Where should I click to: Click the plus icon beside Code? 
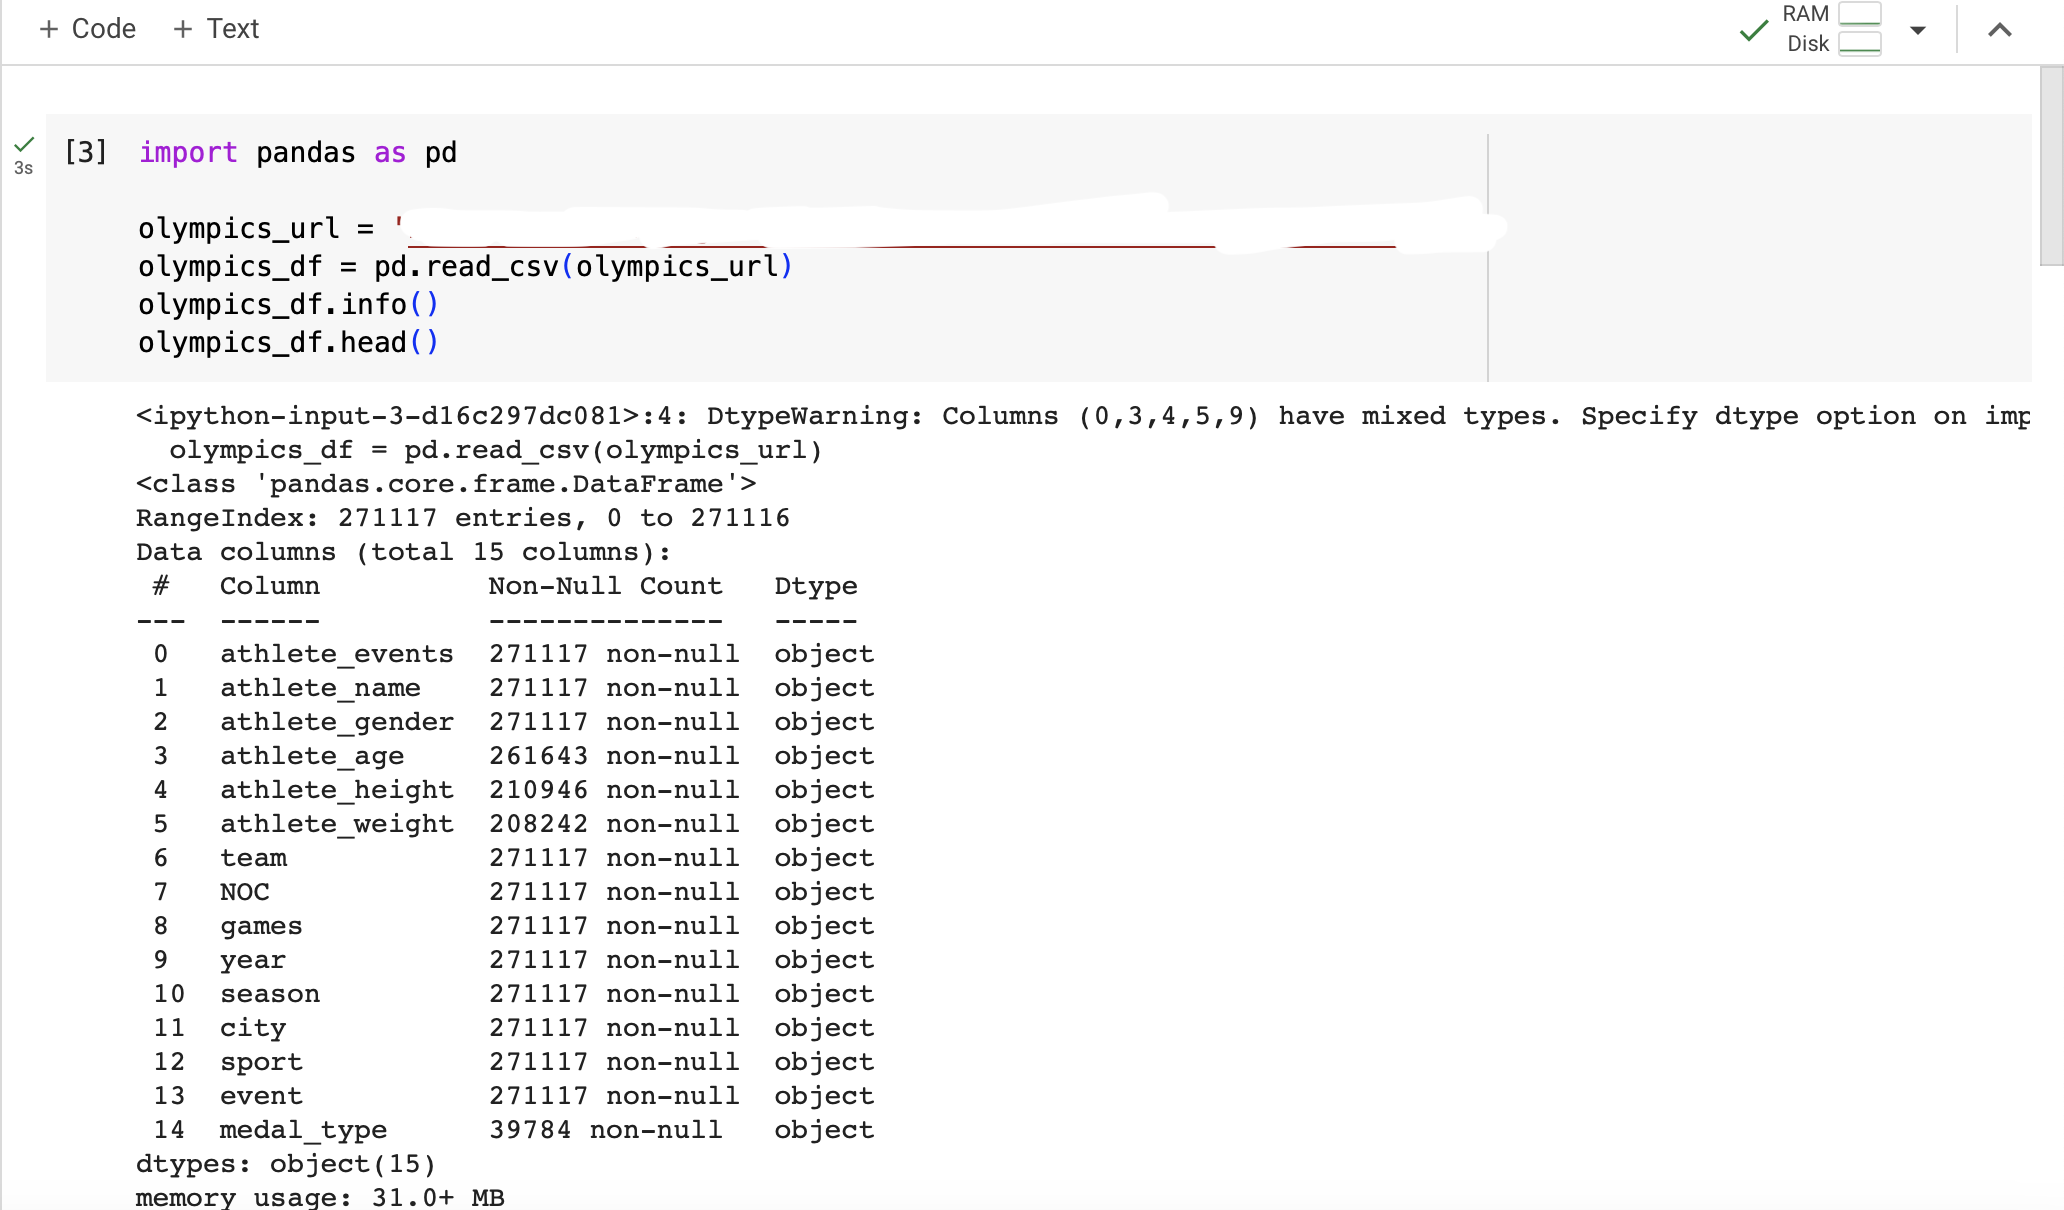pyautogui.click(x=49, y=28)
